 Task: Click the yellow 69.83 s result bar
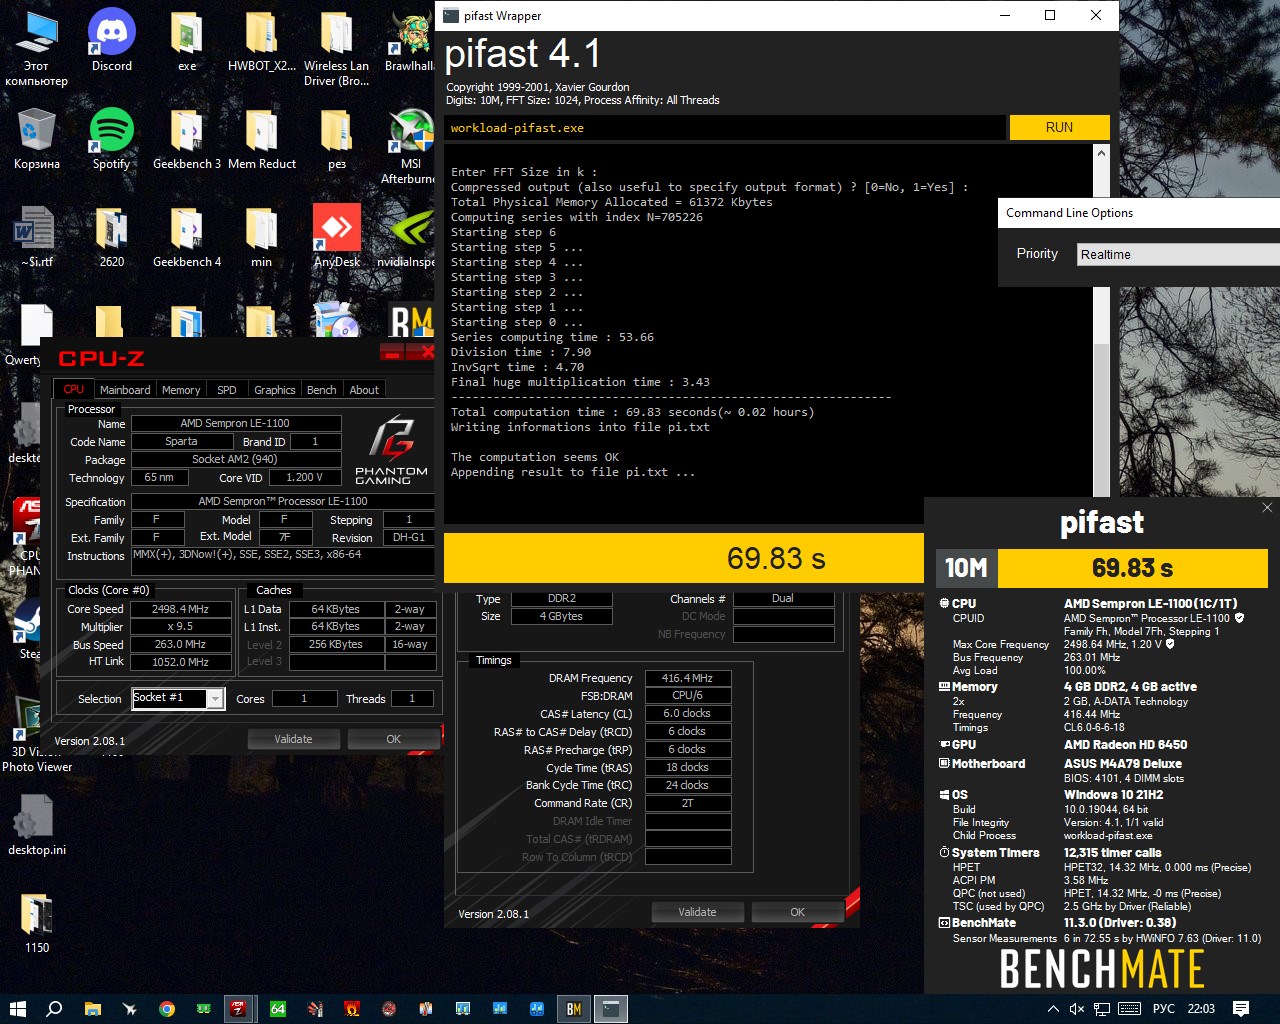[x=683, y=558]
